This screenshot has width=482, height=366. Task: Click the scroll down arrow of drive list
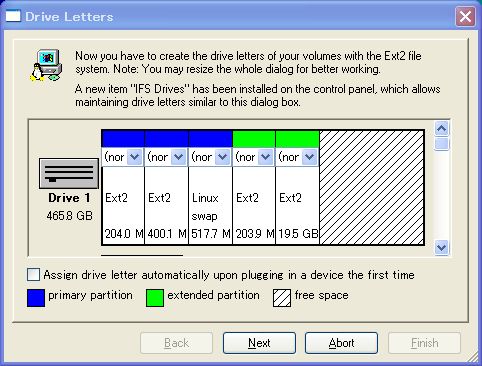coord(442,247)
